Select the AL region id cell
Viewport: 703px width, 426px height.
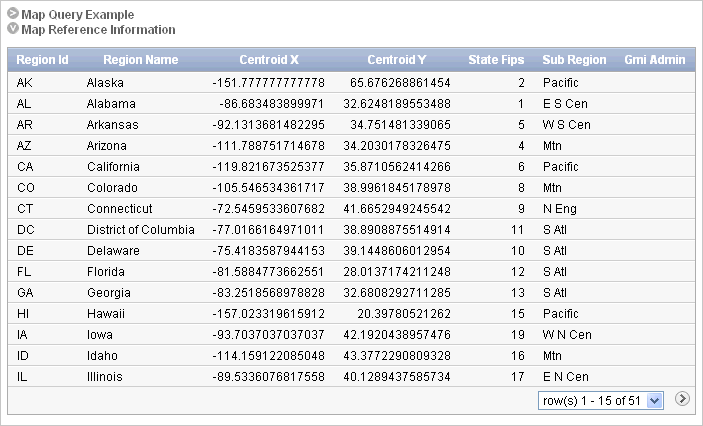24,104
